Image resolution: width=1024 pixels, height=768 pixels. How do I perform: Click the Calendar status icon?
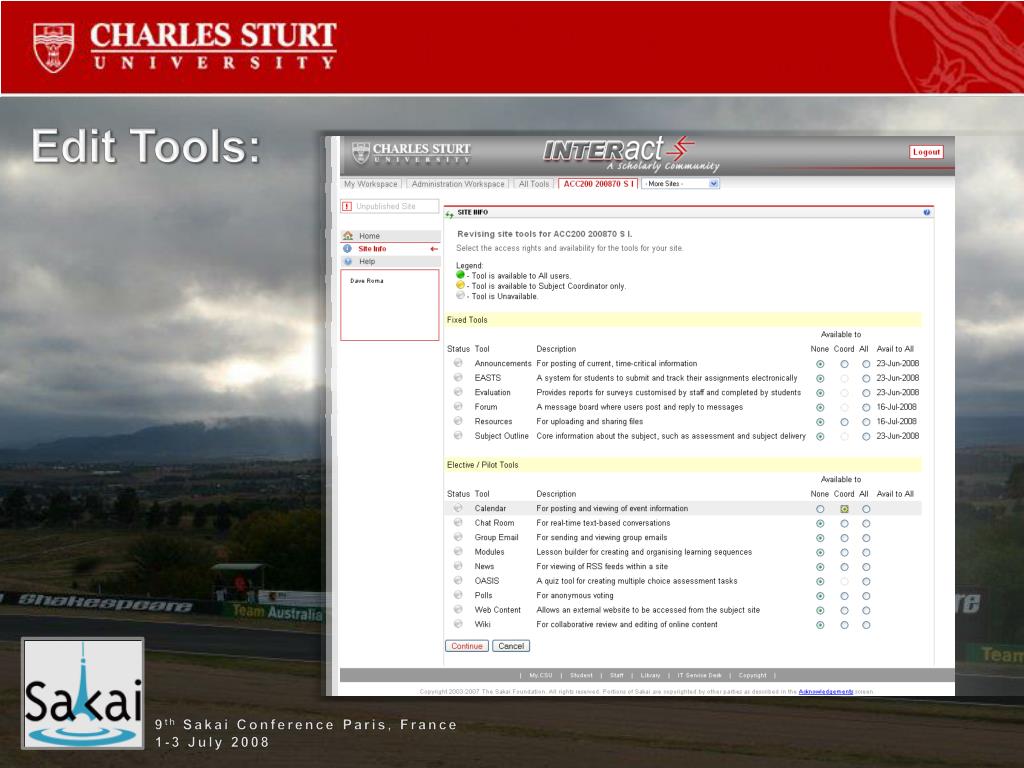click(458, 508)
